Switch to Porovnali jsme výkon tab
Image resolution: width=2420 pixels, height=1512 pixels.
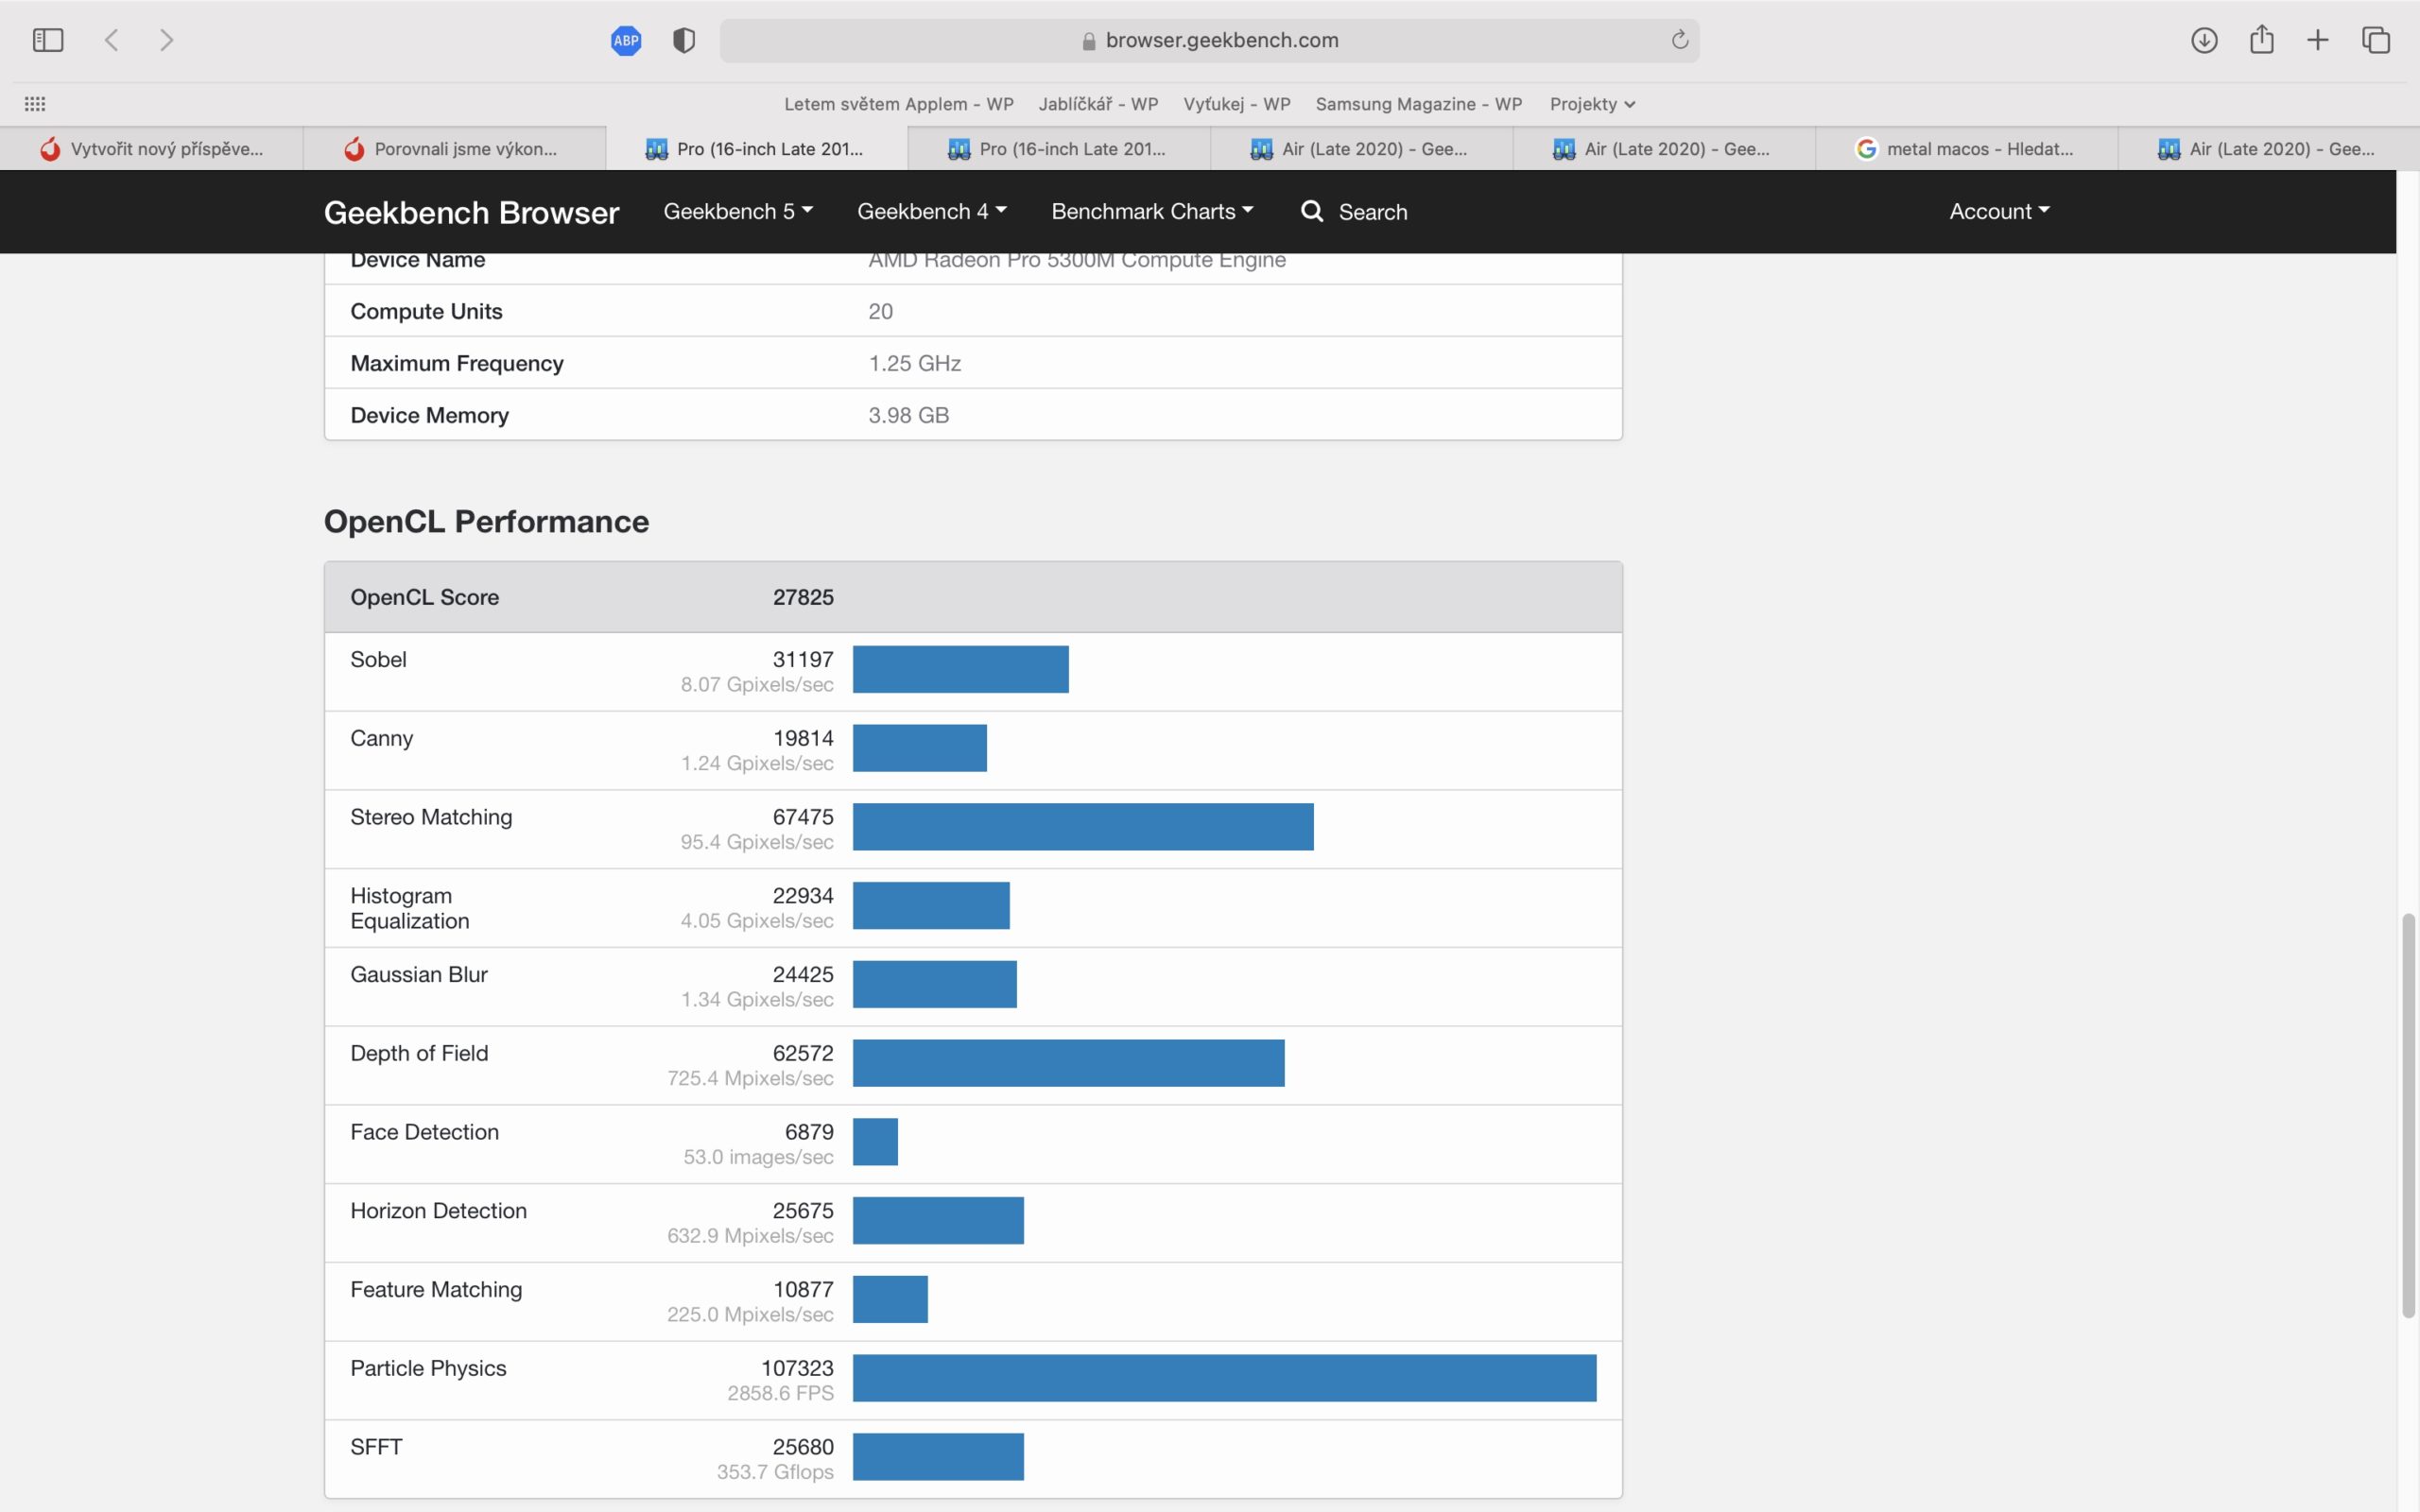click(454, 149)
